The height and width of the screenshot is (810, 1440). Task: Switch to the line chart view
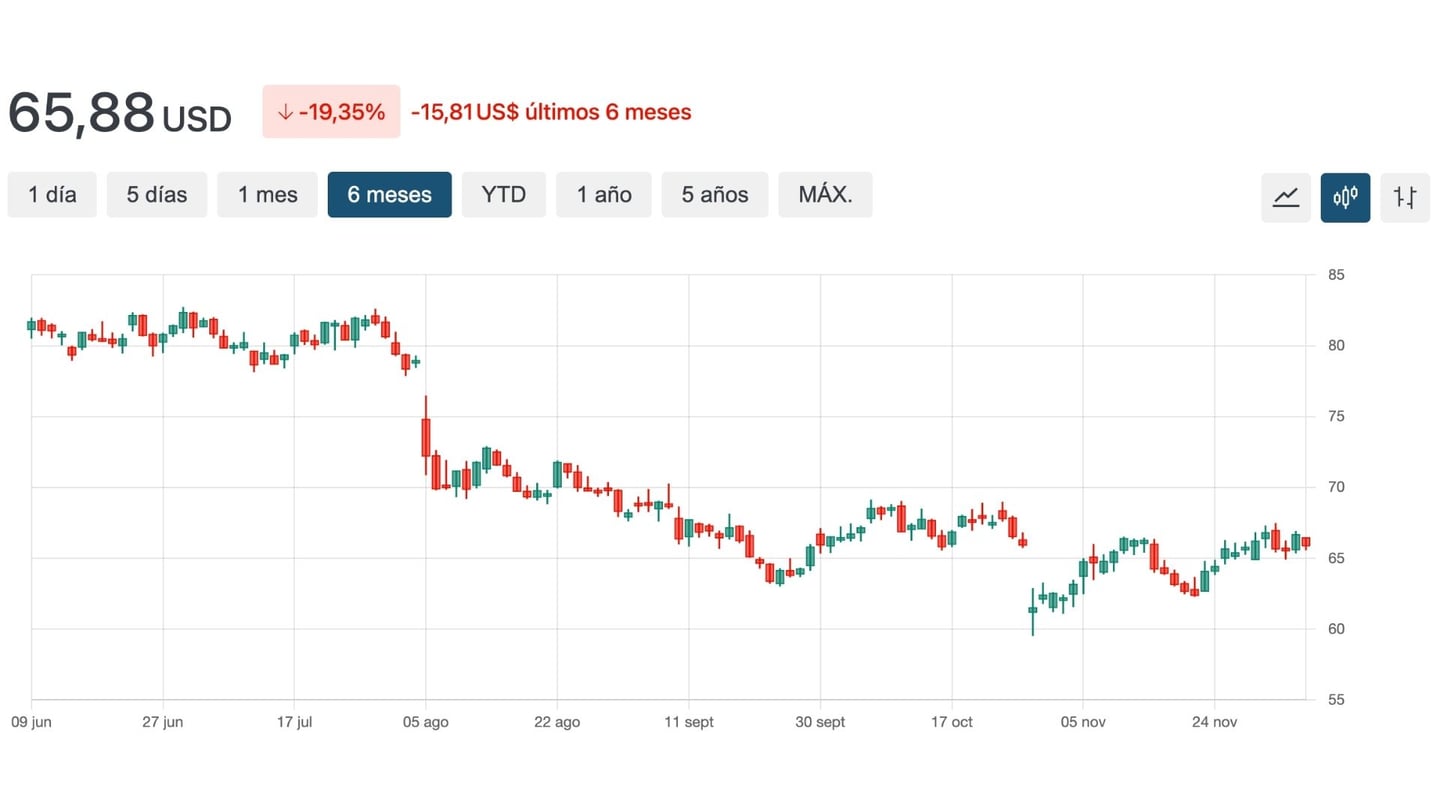point(1285,197)
